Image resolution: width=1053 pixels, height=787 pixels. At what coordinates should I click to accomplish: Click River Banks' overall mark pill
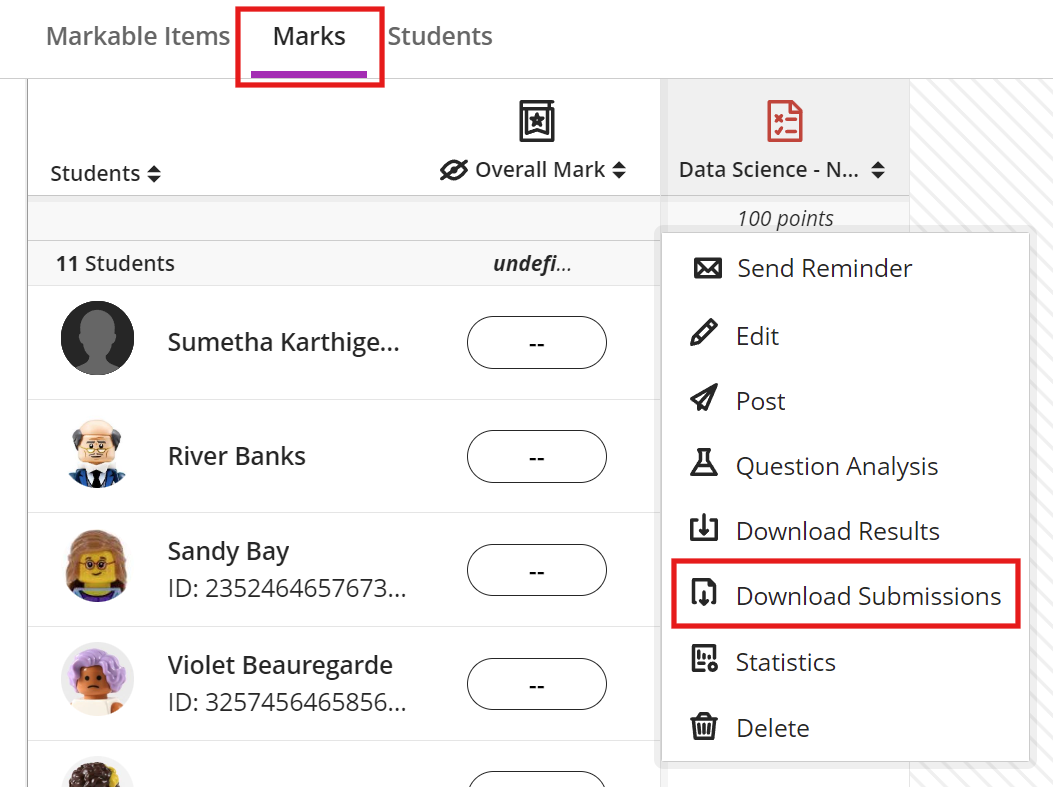pos(537,457)
